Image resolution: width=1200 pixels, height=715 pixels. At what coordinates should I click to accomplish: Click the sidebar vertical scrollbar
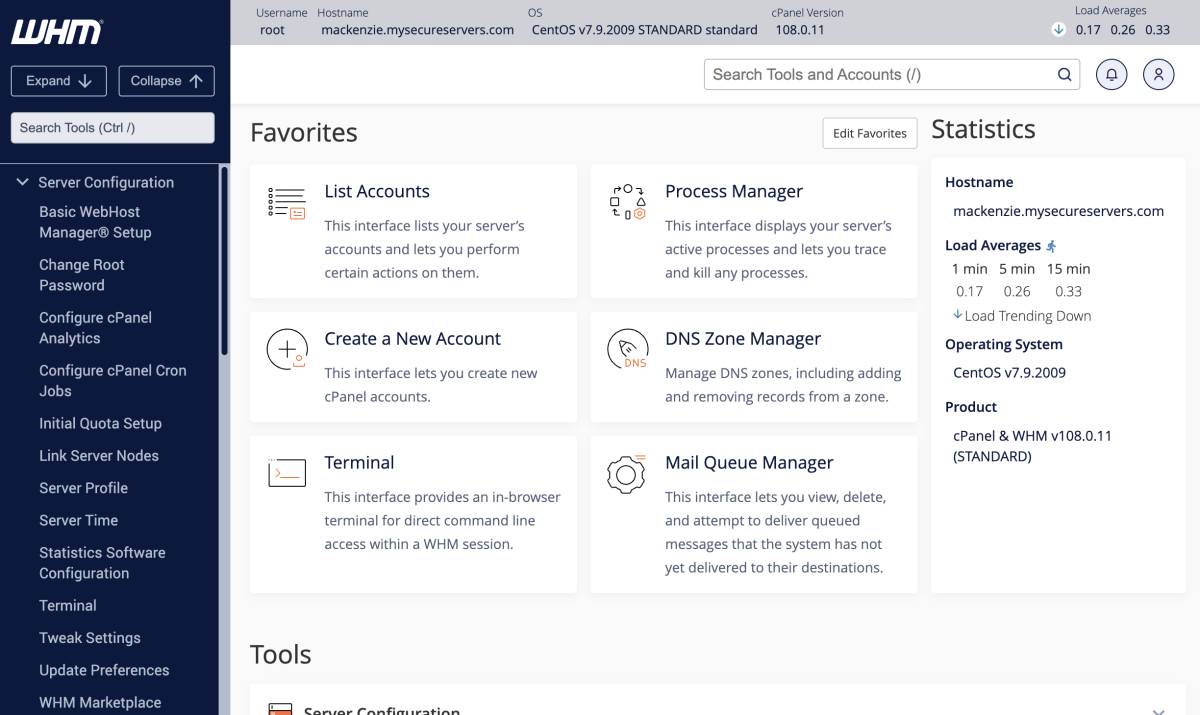coord(224,260)
